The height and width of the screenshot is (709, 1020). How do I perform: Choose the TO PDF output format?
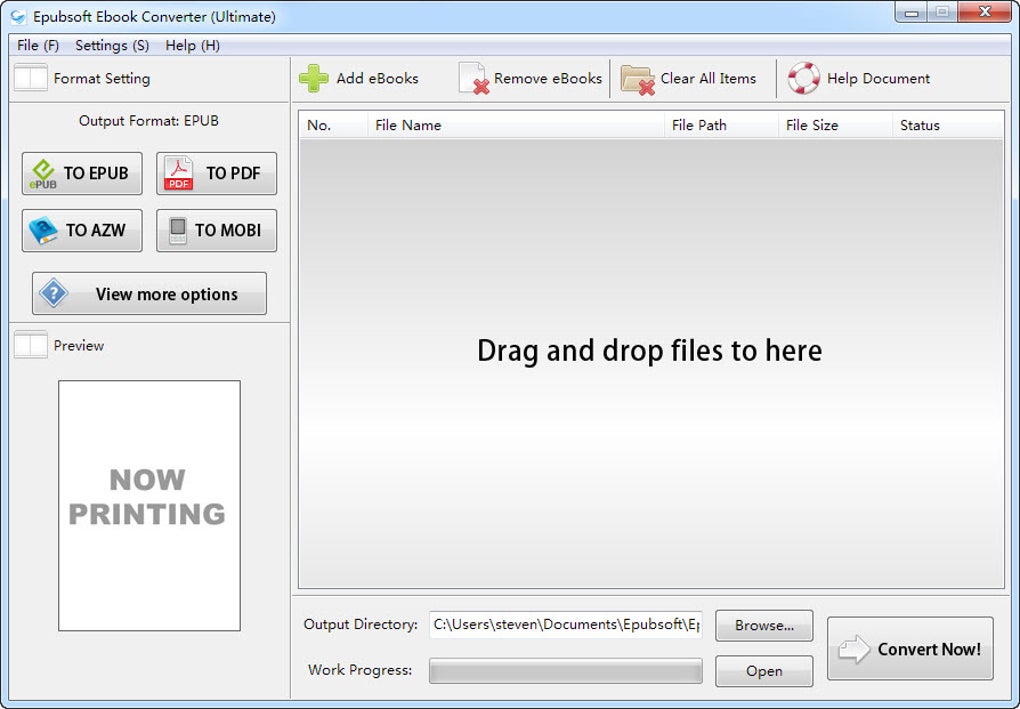(217, 174)
